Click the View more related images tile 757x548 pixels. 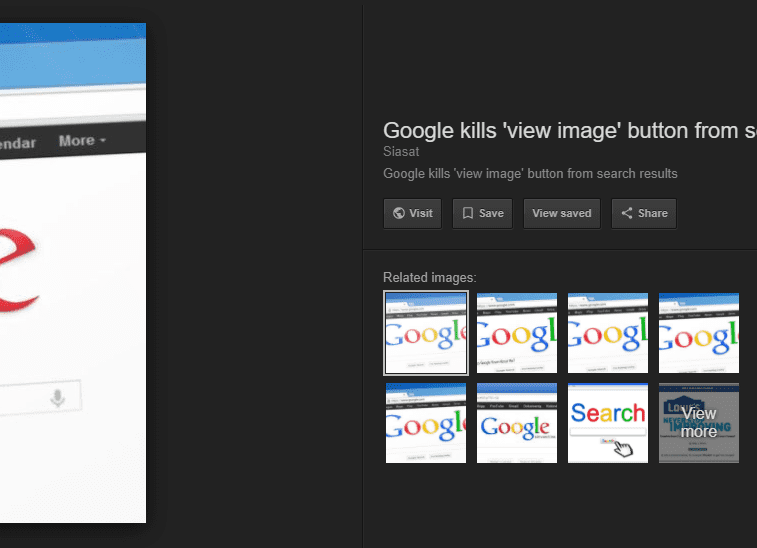click(699, 423)
